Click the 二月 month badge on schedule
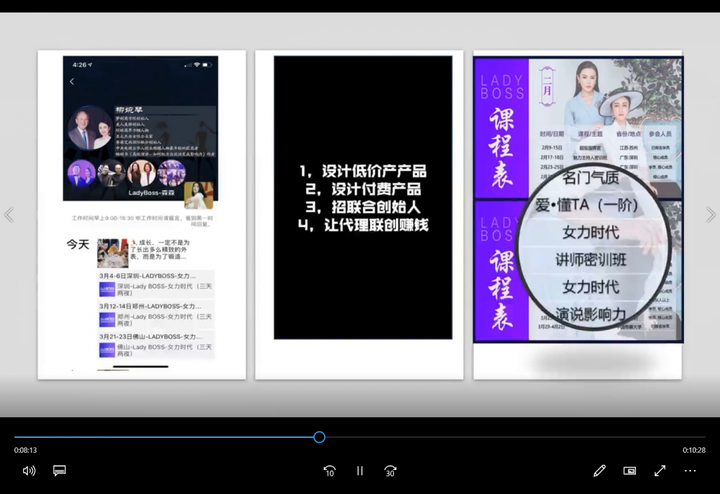 [x=547, y=86]
